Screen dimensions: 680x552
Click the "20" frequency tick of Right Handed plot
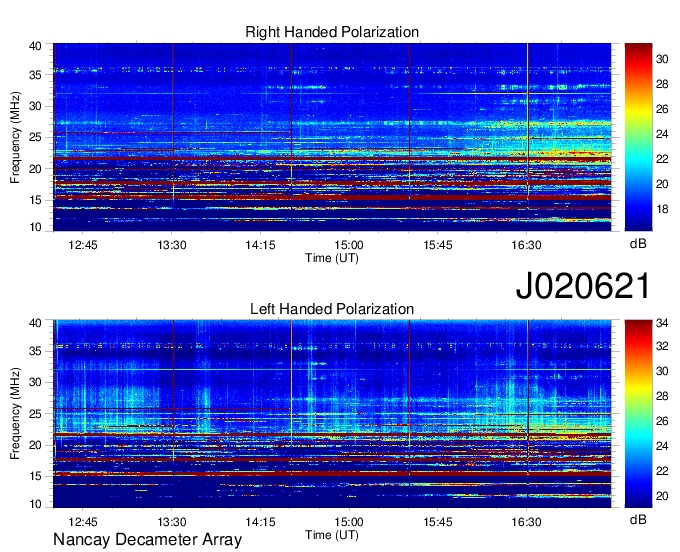pyautogui.click(x=36, y=169)
